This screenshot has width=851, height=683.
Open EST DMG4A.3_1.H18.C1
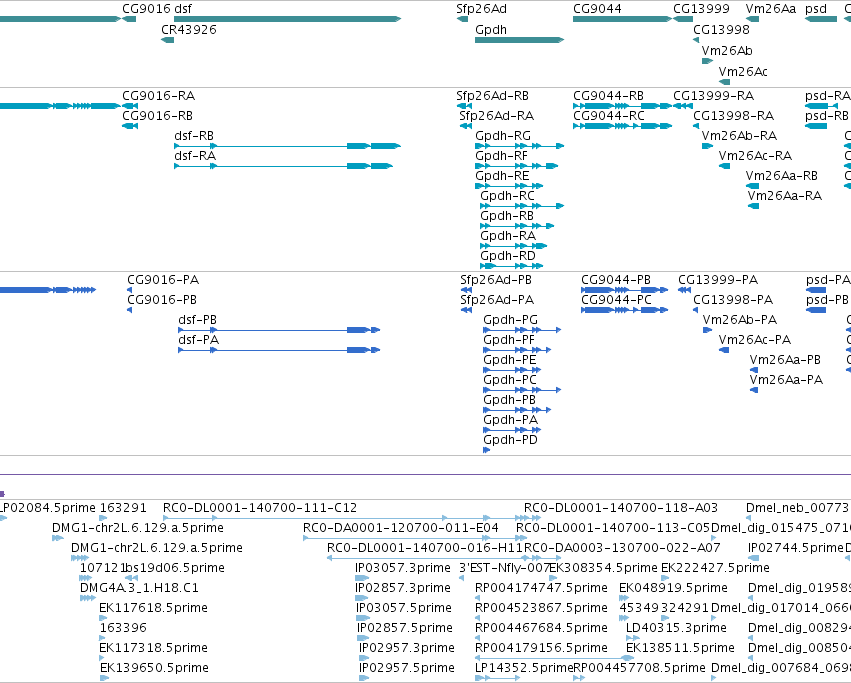click(x=139, y=588)
